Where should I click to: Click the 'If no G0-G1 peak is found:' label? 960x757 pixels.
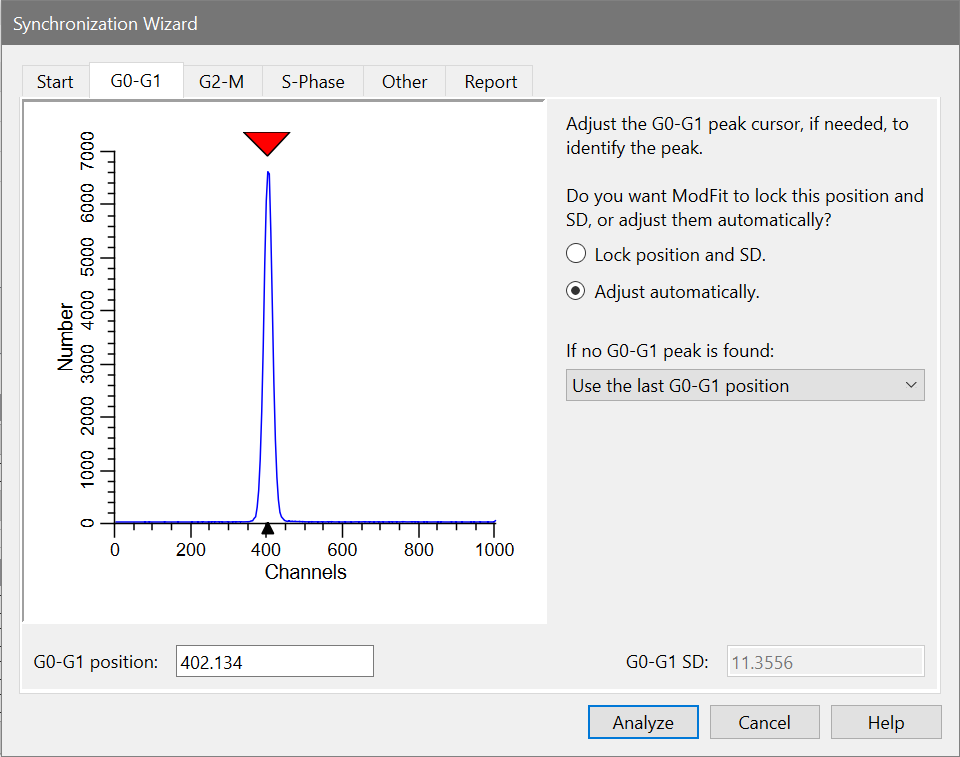[670, 351]
